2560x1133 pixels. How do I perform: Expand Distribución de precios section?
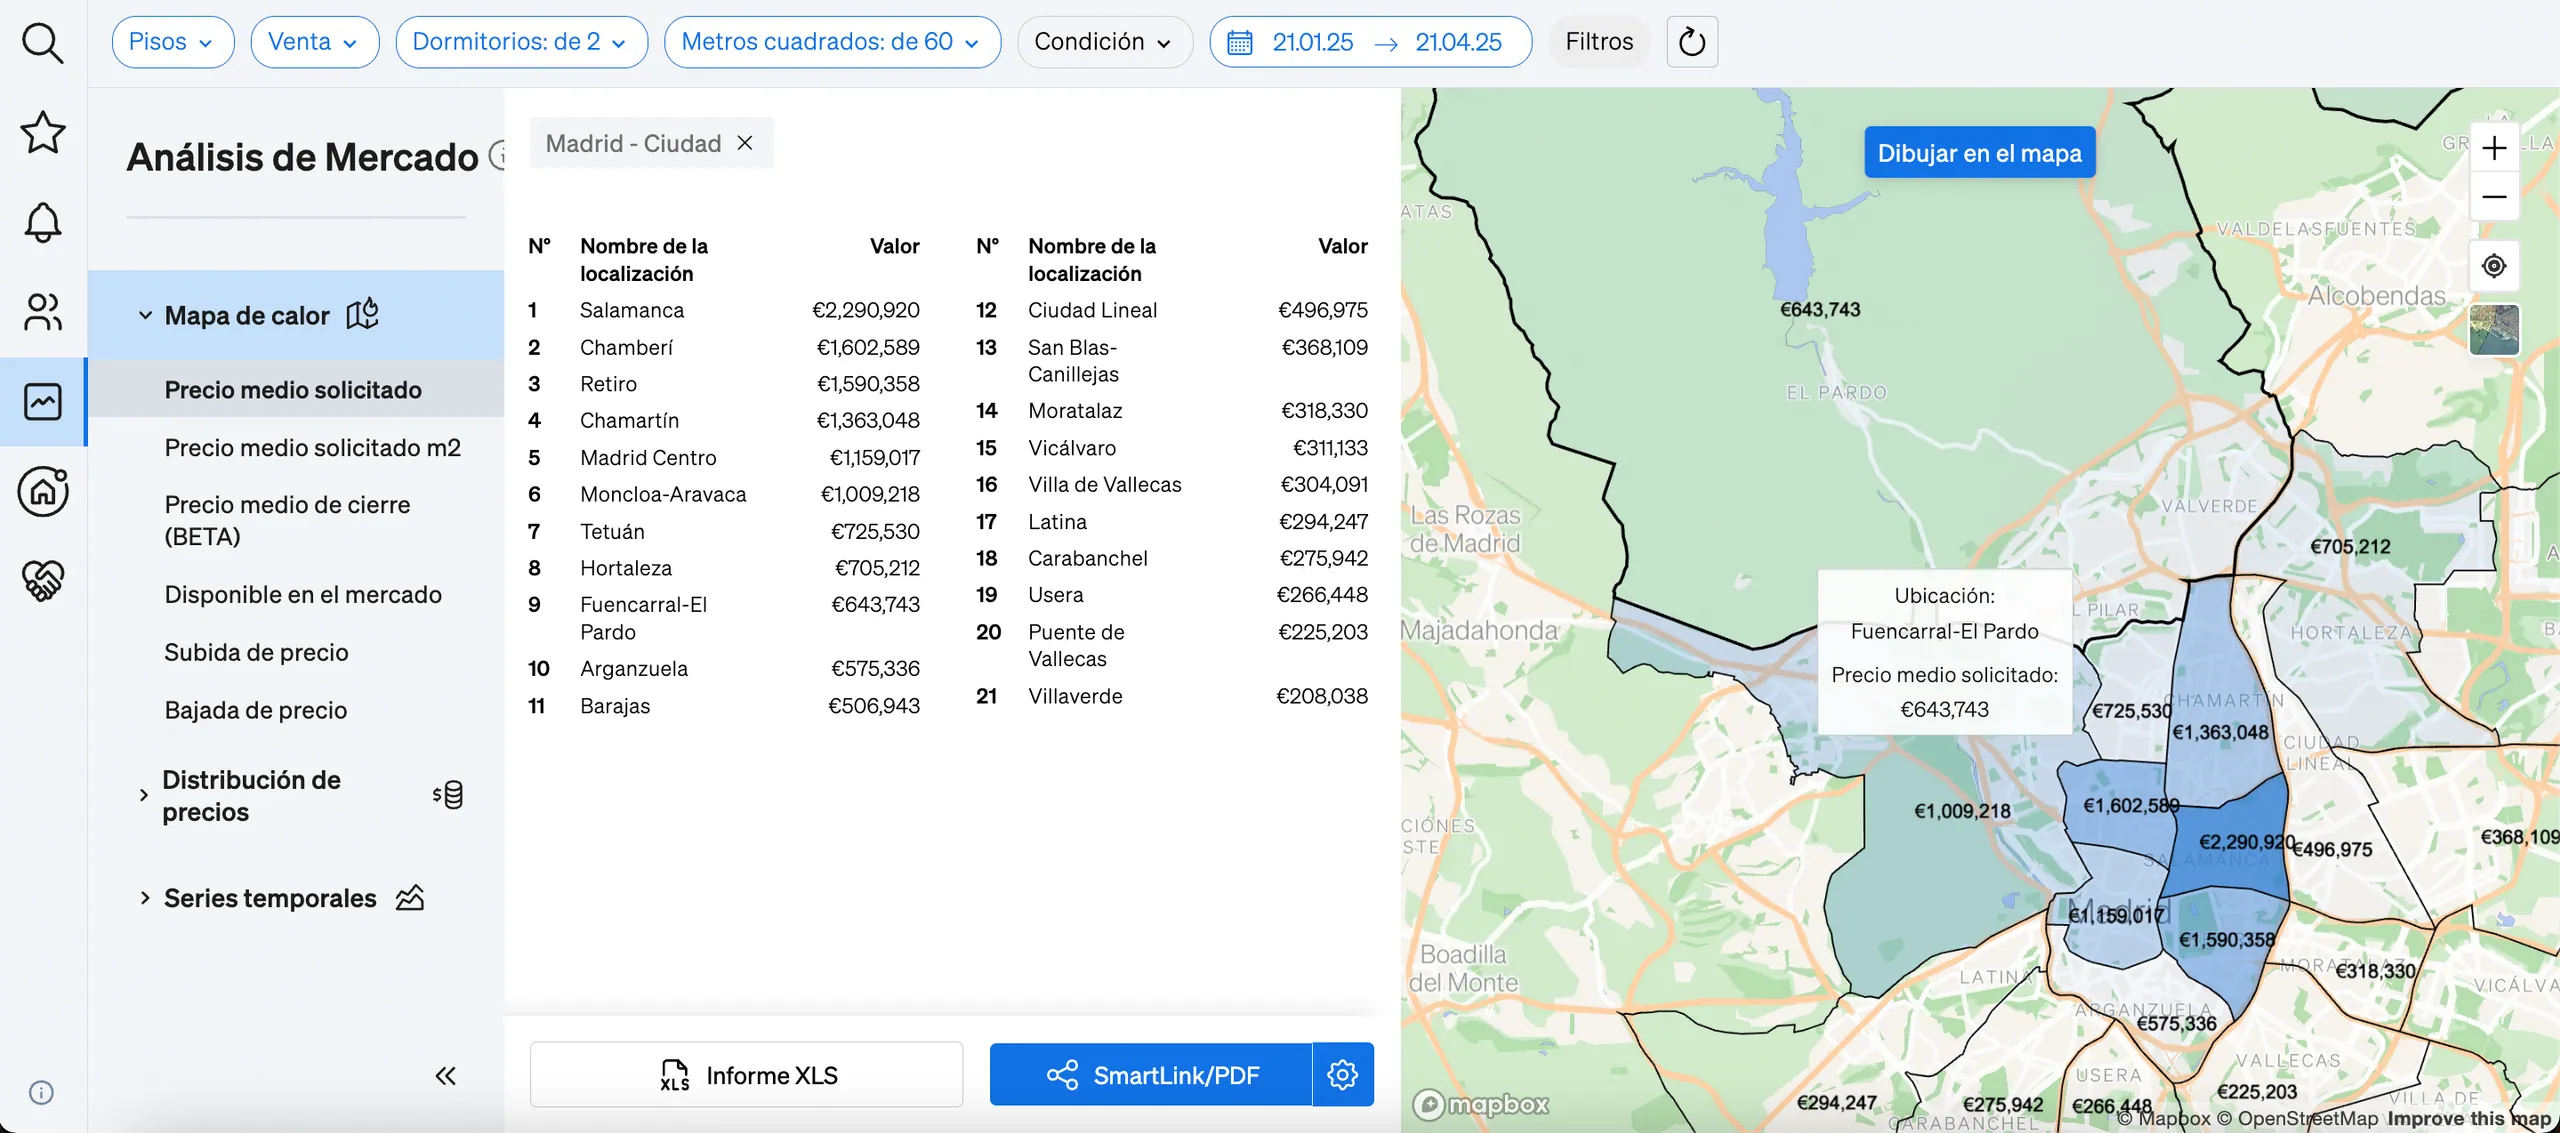296,796
